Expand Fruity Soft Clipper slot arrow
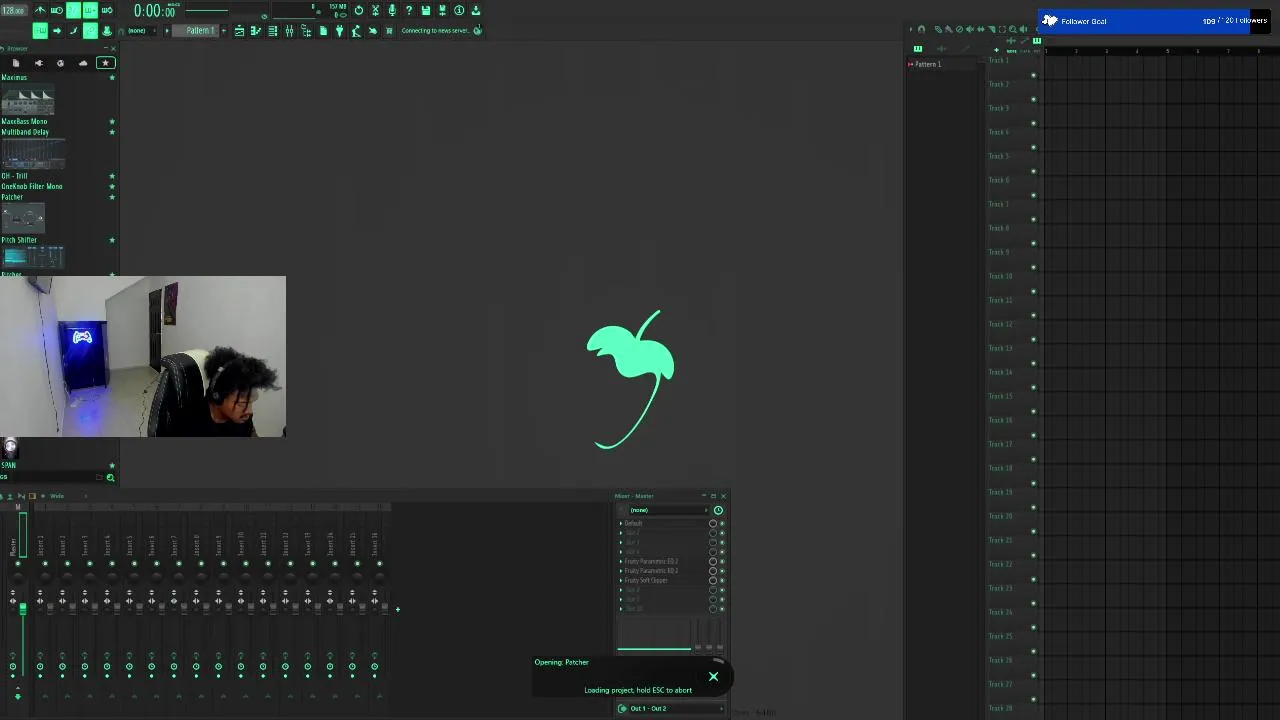This screenshot has height=720, width=1280. click(621, 581)
